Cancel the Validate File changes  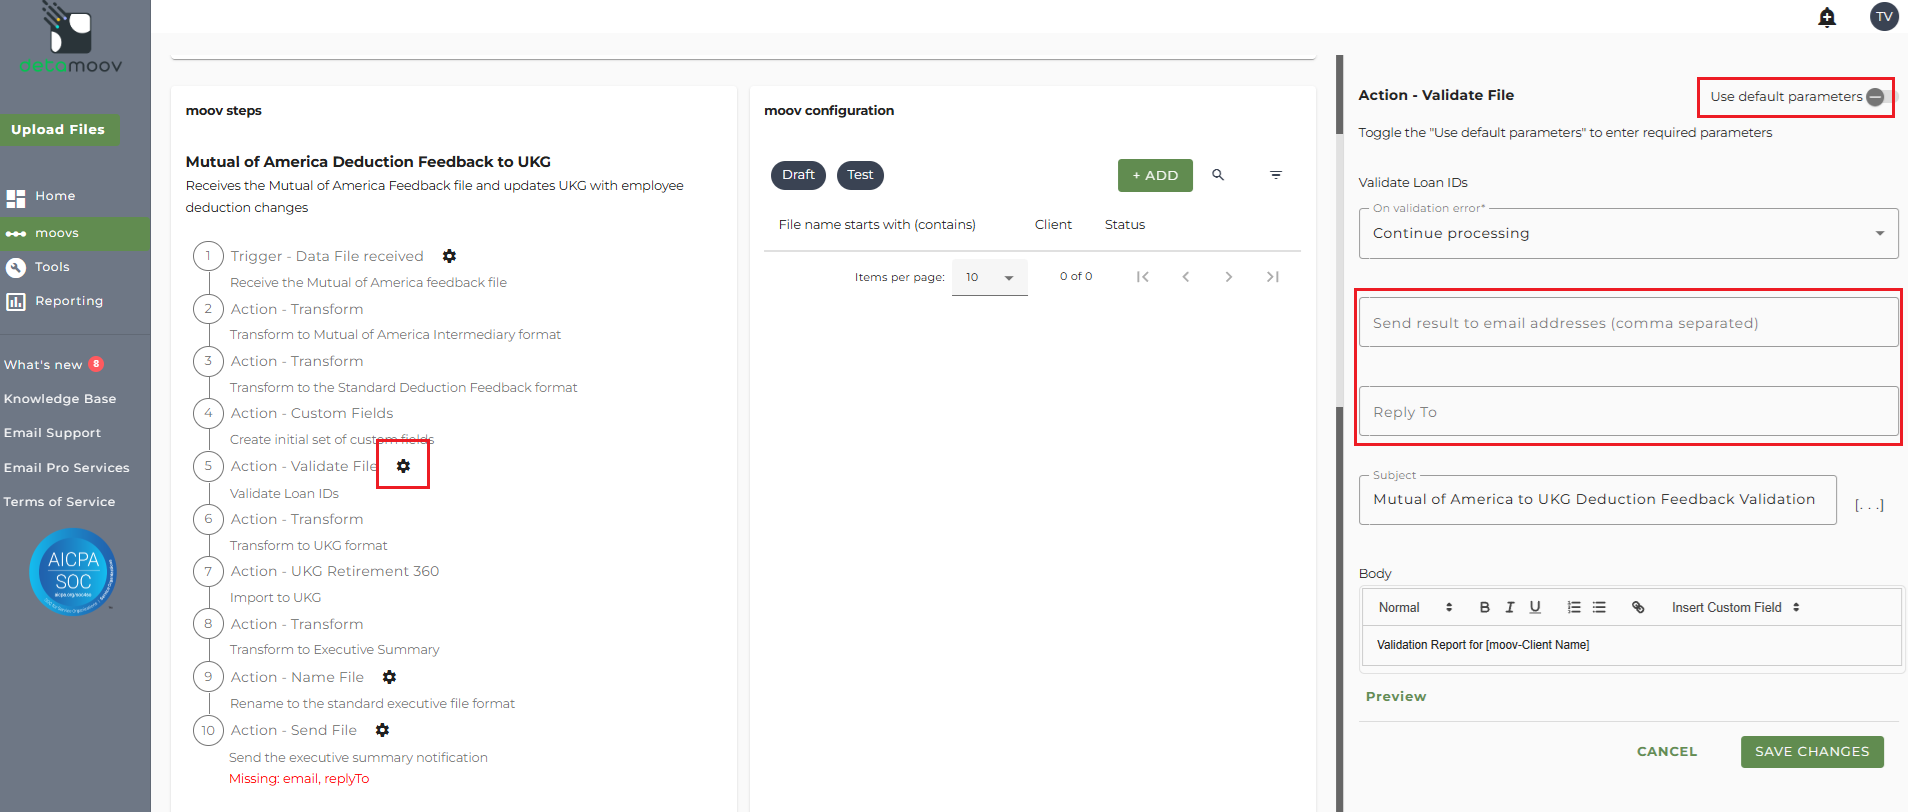click(x=1667, y=752)
